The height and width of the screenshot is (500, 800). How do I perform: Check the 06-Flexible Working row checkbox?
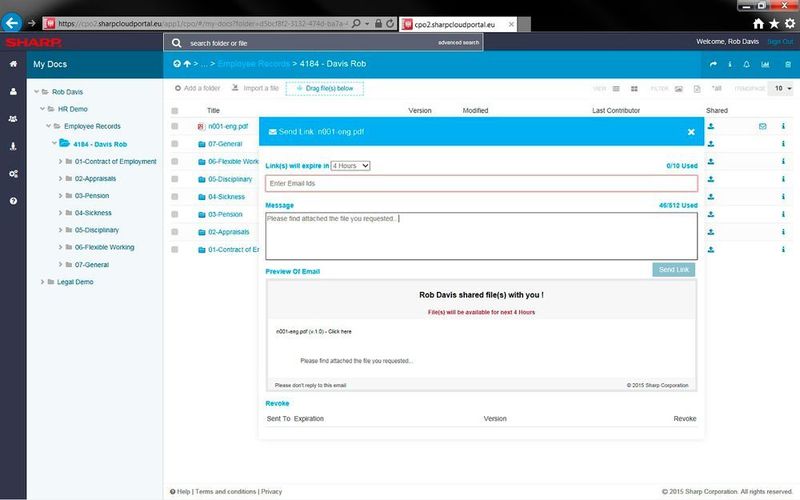tap(174, 162)
